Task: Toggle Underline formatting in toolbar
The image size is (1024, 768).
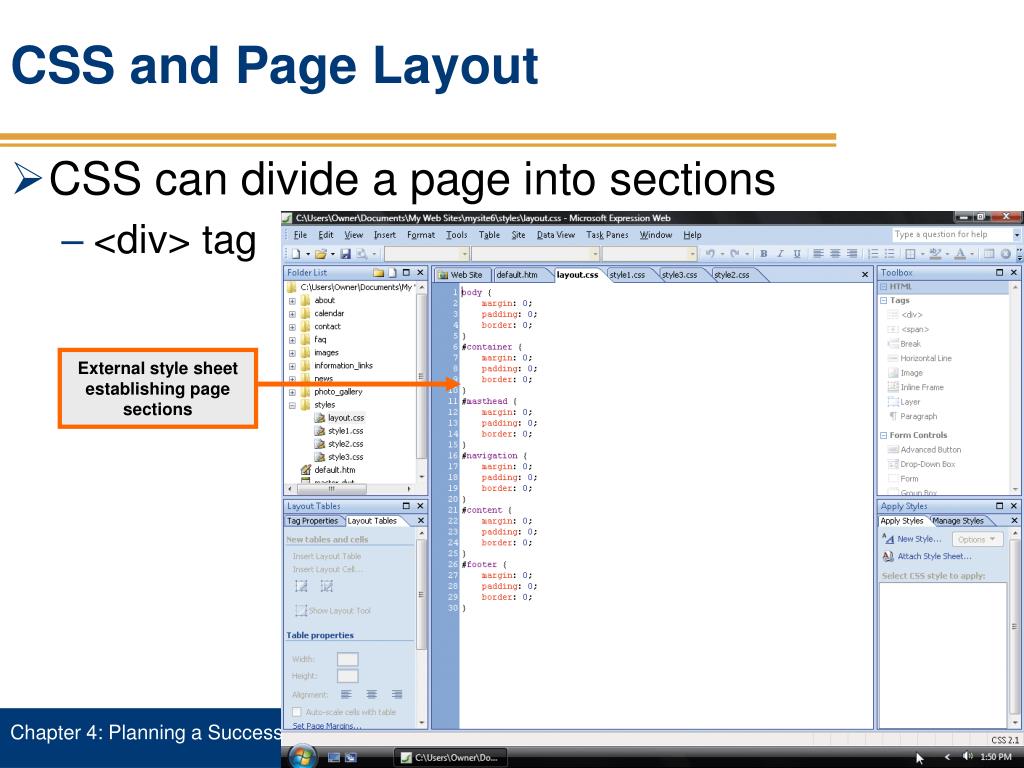Action: [x=797, y=253]
